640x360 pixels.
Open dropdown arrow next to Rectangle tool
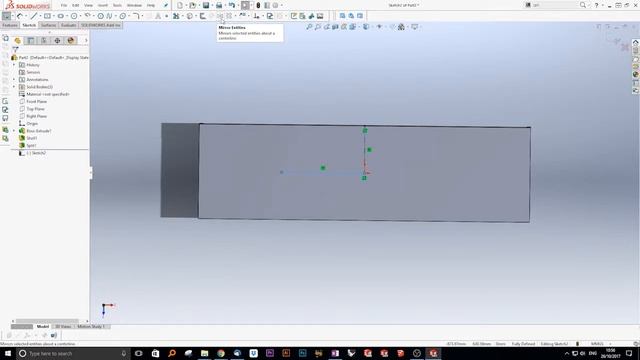click(53, 16)
